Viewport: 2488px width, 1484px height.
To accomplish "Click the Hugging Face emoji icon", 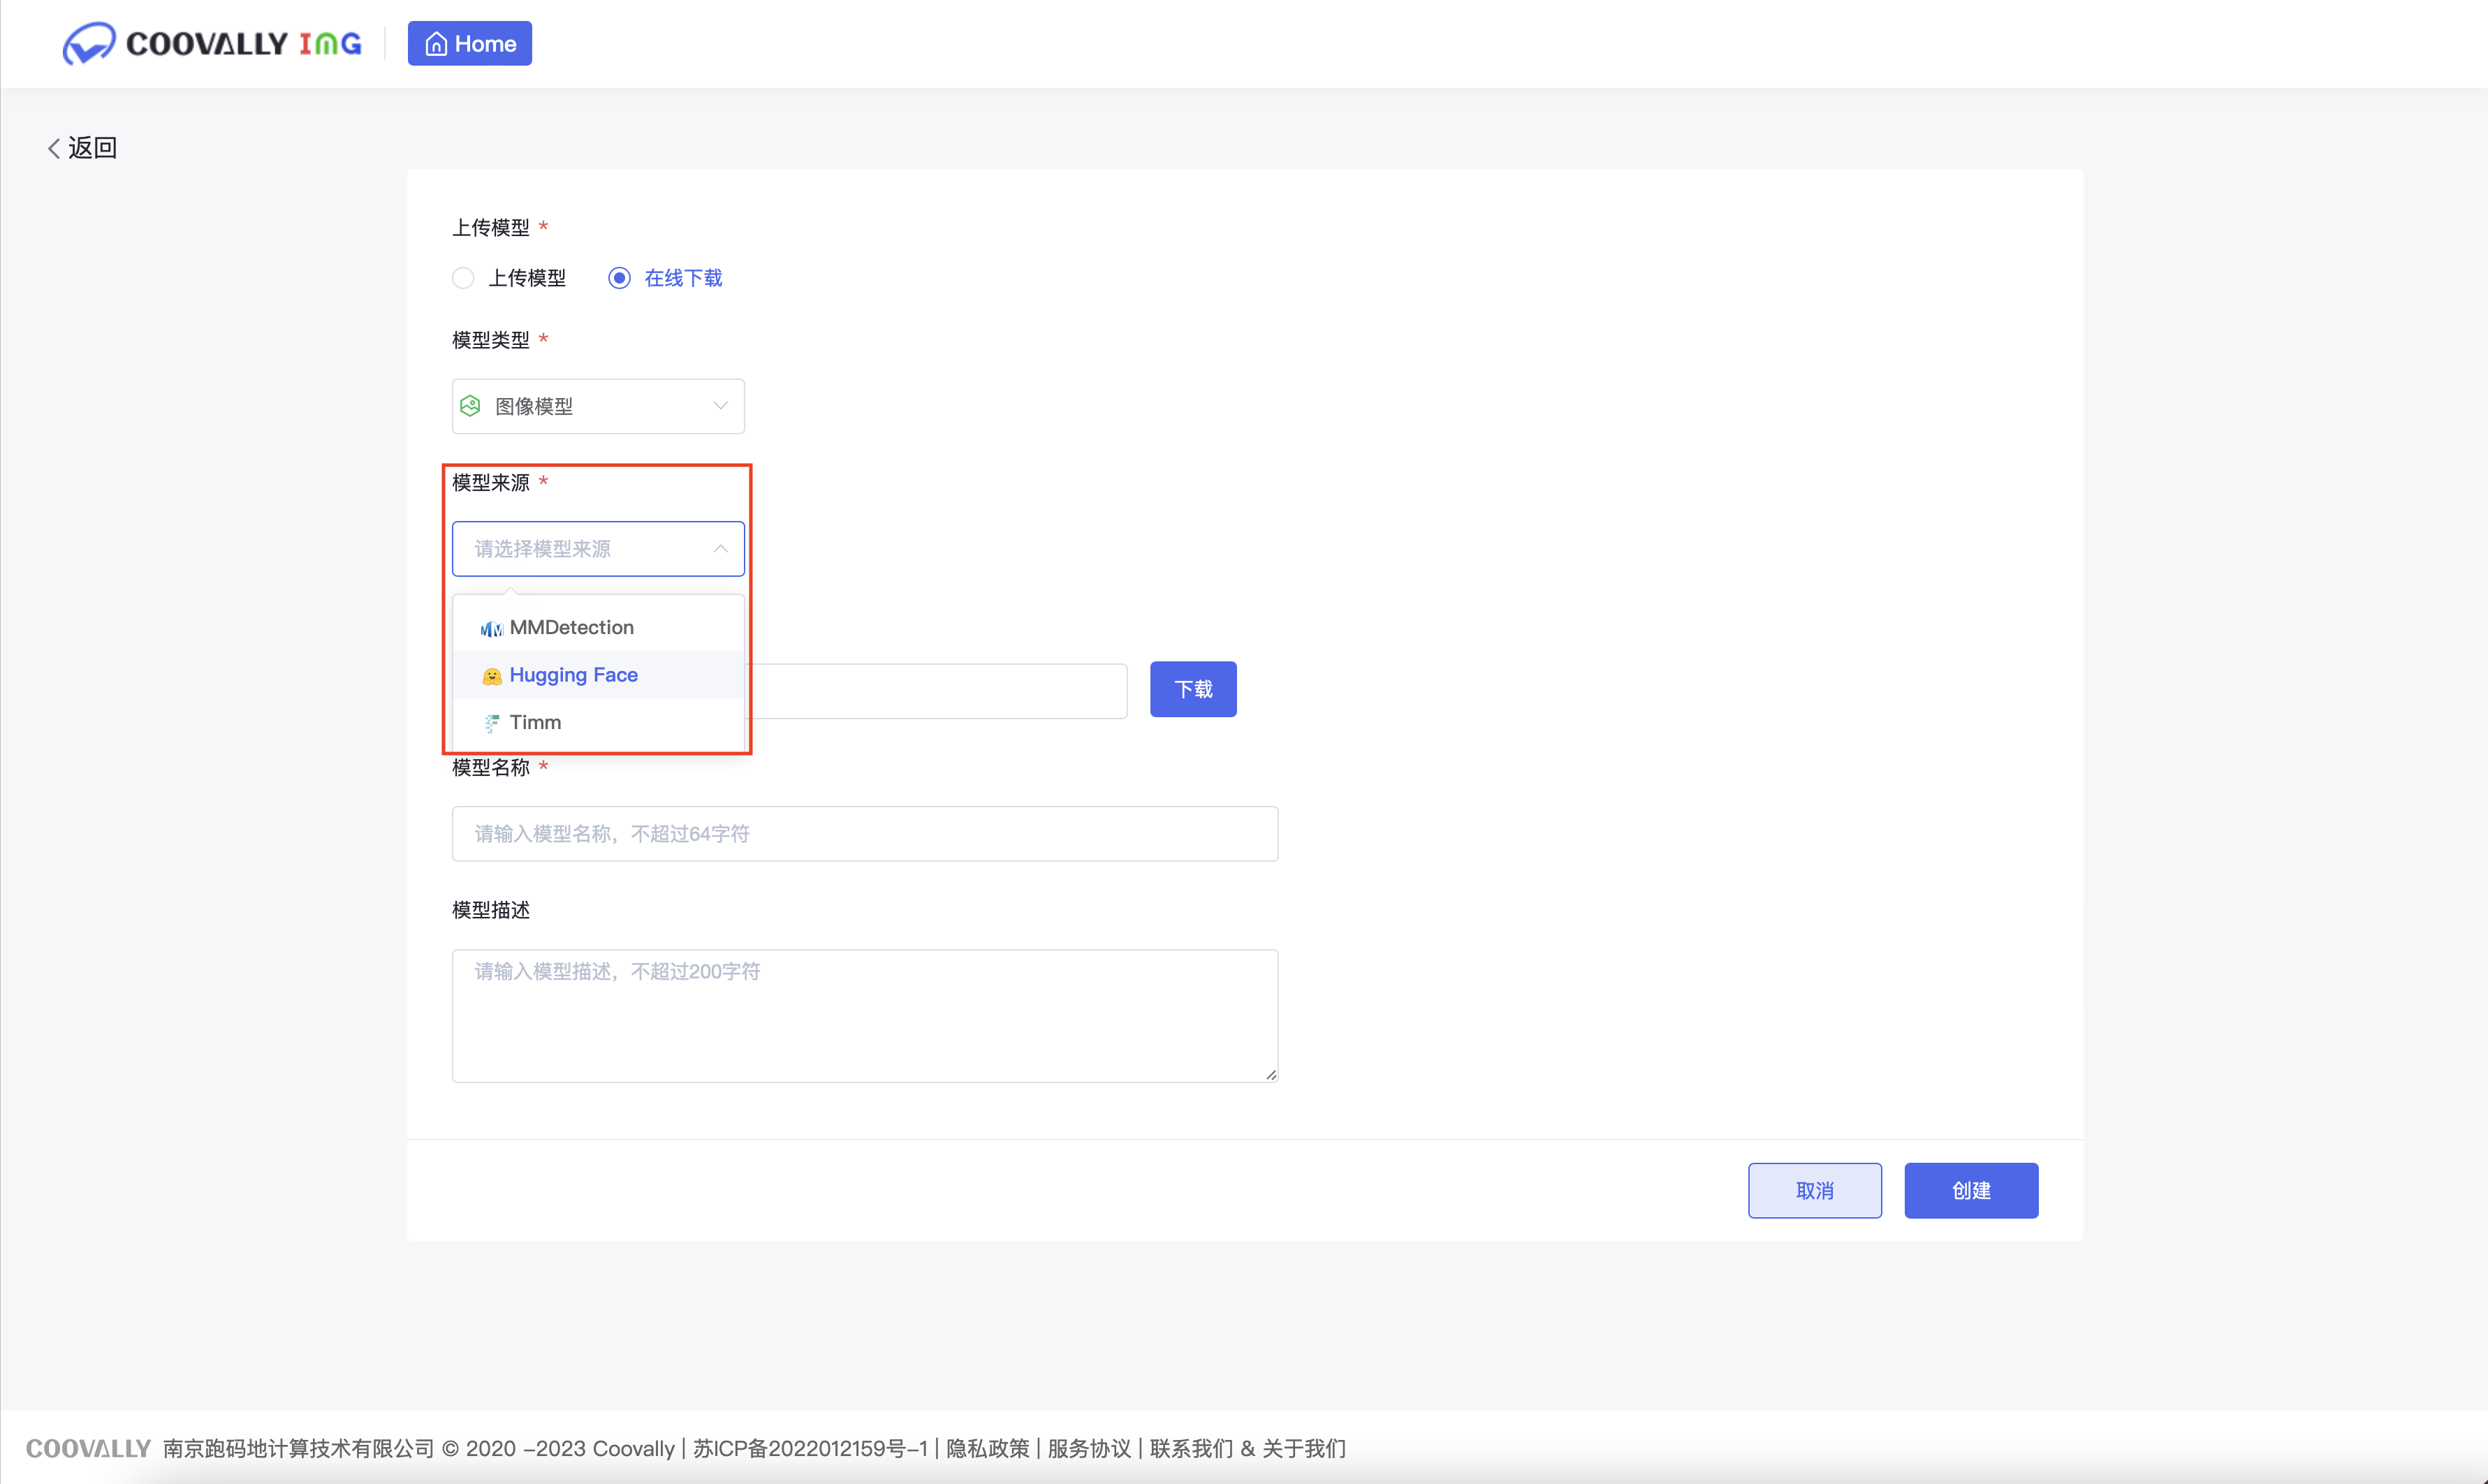I will pyautogui.click(x=491, y=675).
